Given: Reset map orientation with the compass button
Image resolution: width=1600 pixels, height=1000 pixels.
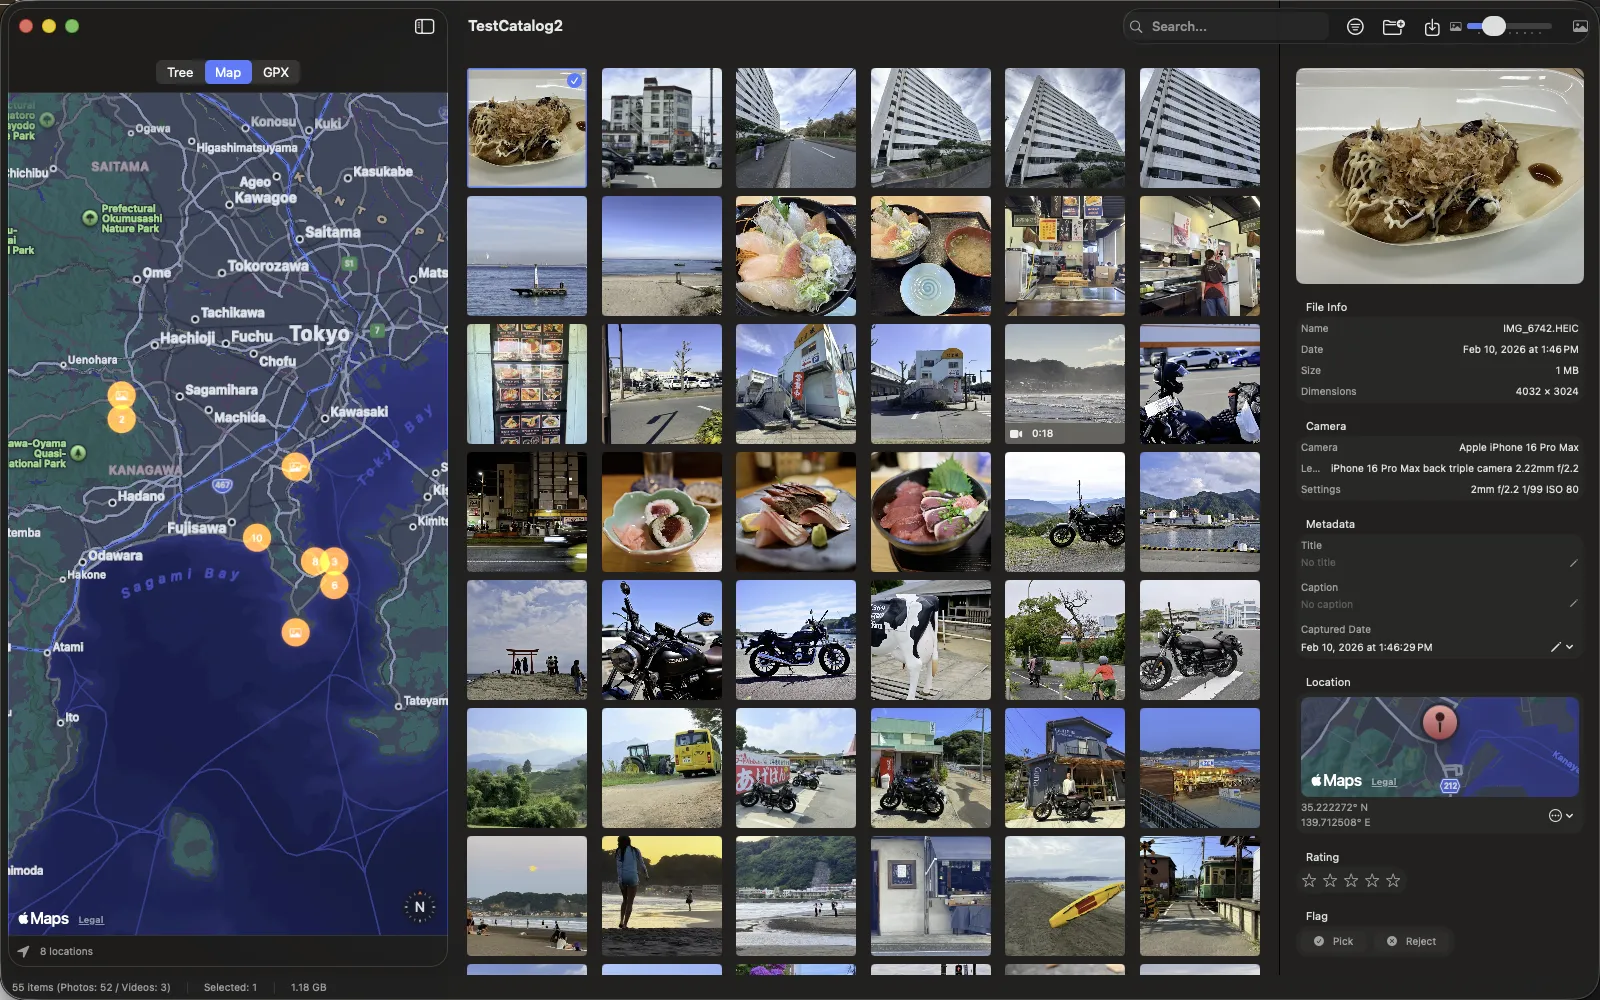Looking at the screenshot, I should point(420,907).
